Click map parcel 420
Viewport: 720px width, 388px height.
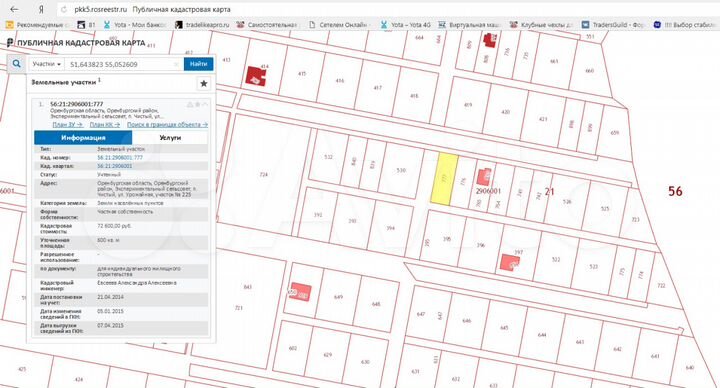[506, 112]
